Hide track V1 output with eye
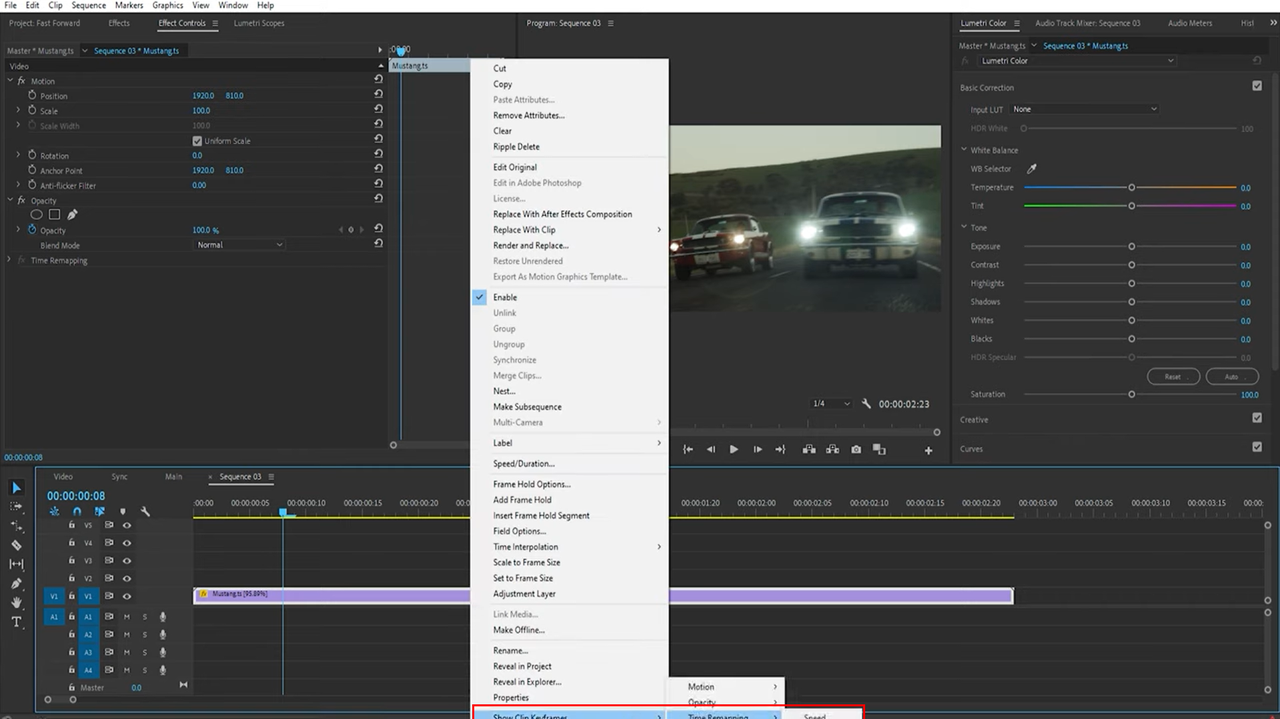The width and height of the screenshot is (1280, 719). 126,597
